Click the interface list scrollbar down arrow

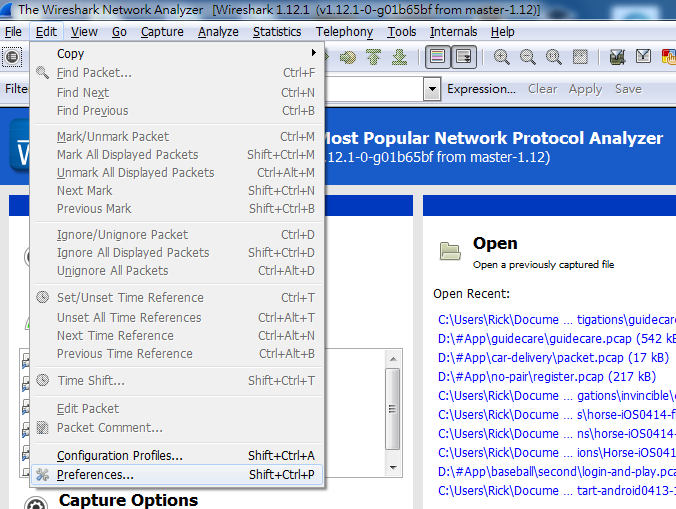pos(393,468)
